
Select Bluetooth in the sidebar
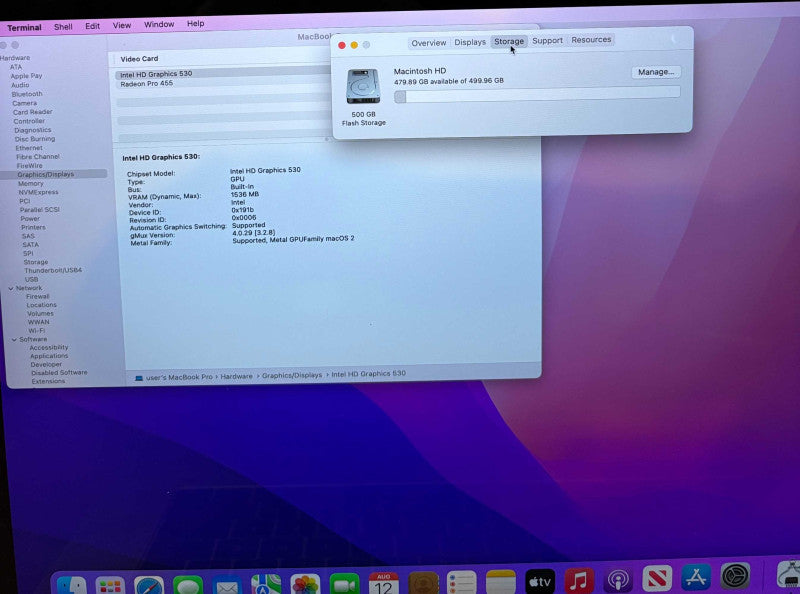pos(27,94)
